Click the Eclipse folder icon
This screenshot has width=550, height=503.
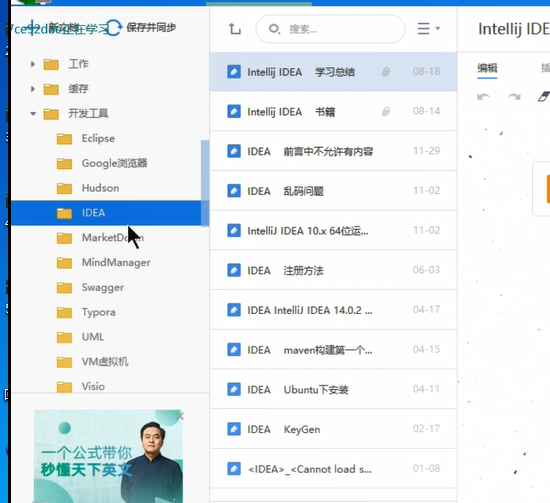[x=64, y=139]
